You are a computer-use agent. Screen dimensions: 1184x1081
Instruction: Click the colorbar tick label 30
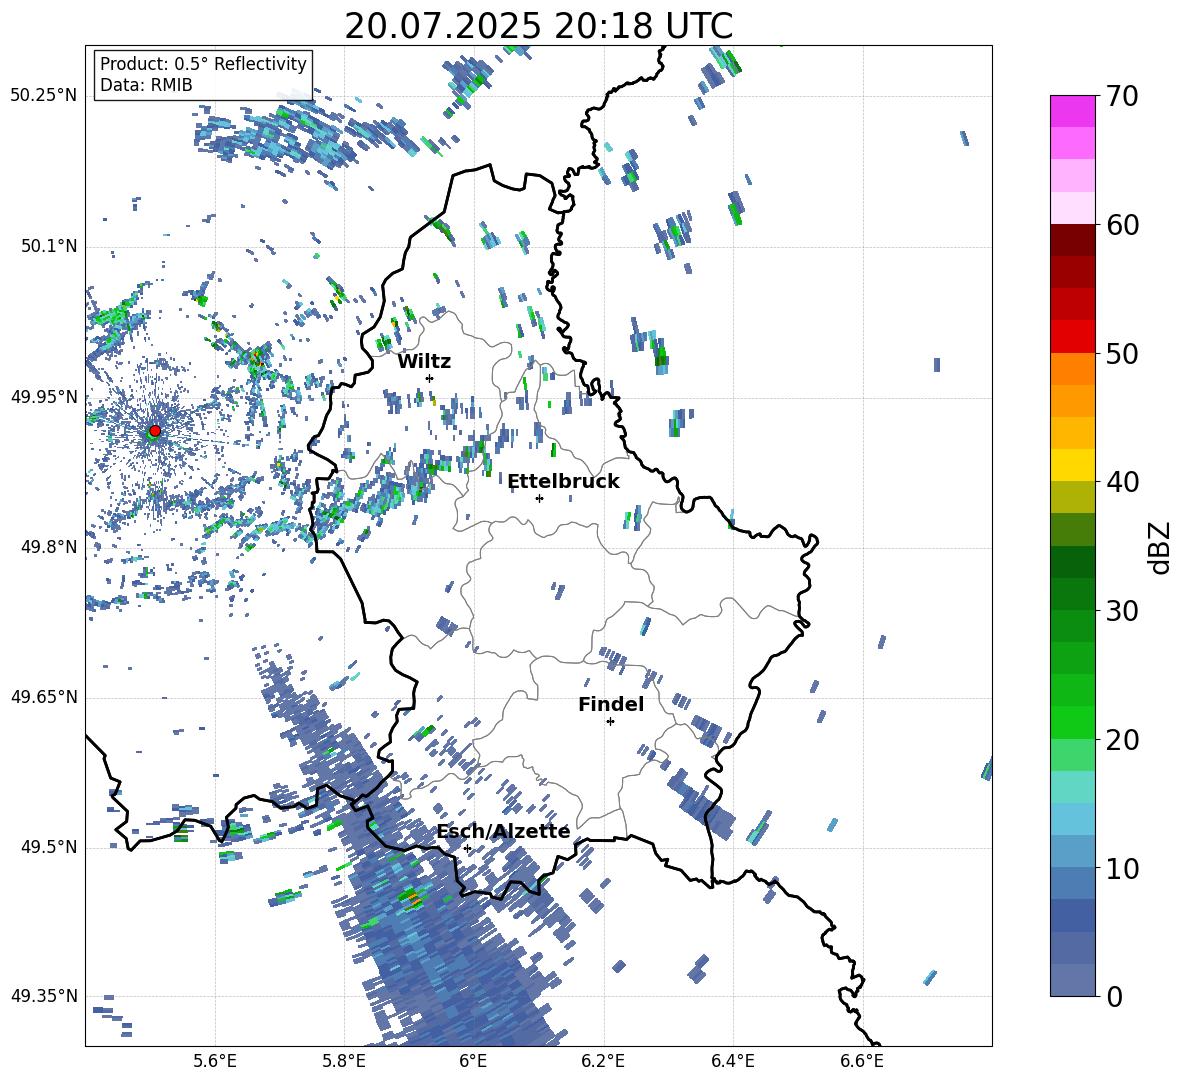pyautogui.click(x=1122, y=611)
